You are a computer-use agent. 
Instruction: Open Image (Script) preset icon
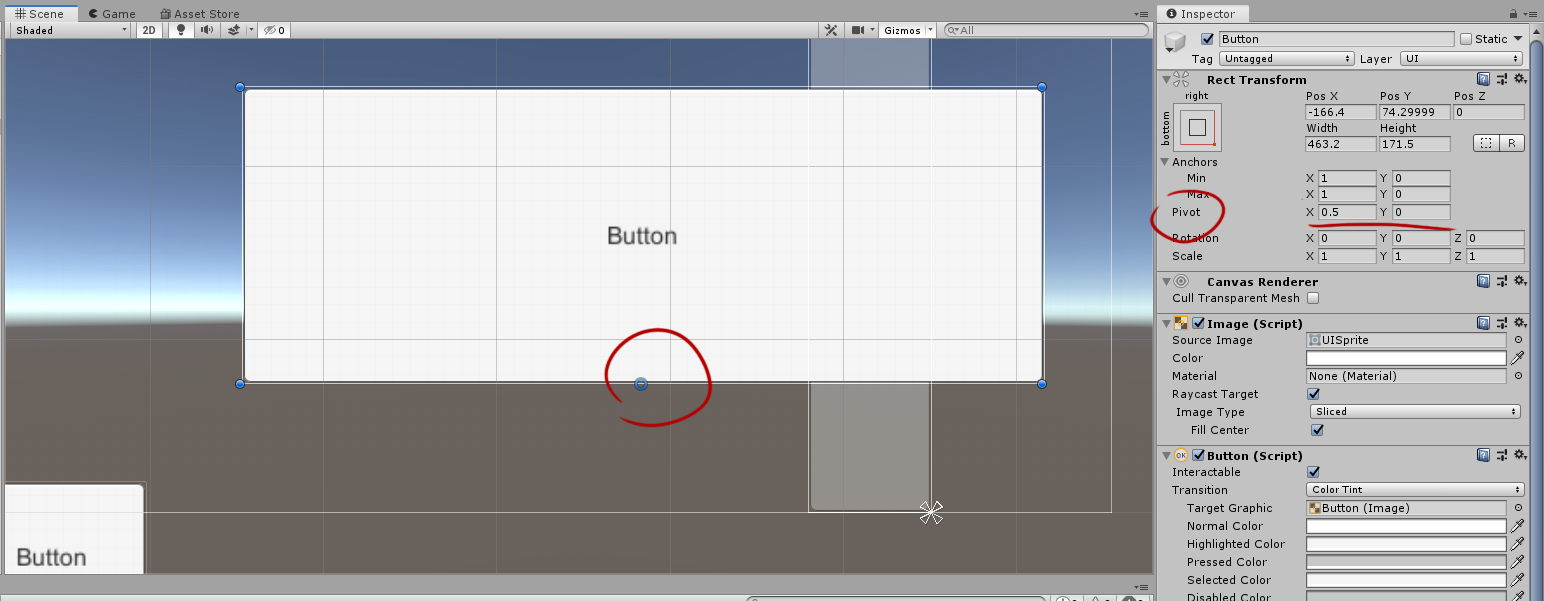tap(1502, 323)
